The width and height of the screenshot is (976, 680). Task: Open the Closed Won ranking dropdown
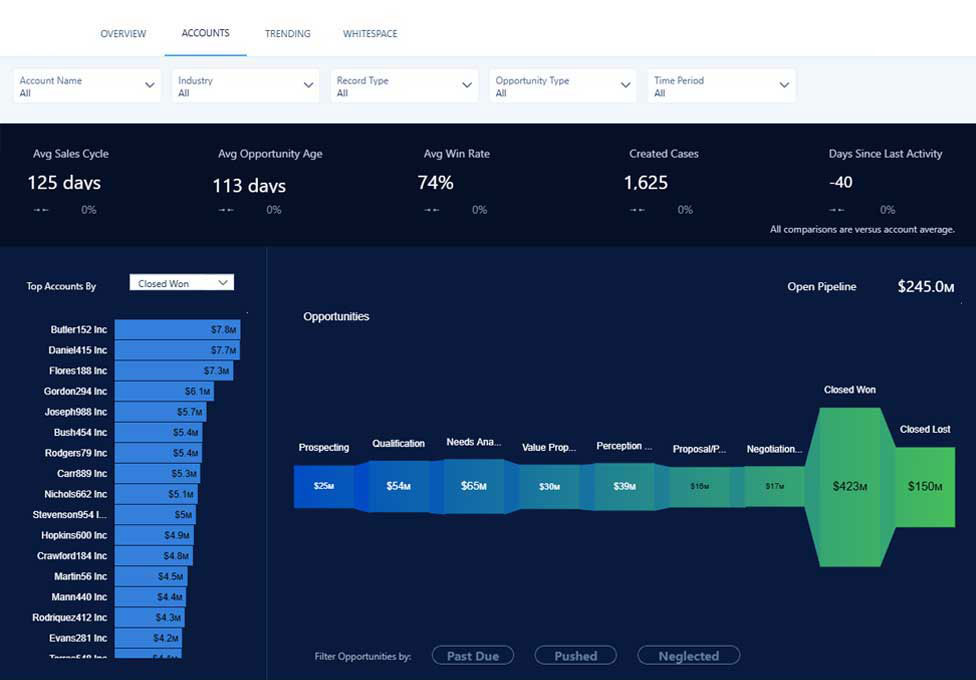click(182, 283)
